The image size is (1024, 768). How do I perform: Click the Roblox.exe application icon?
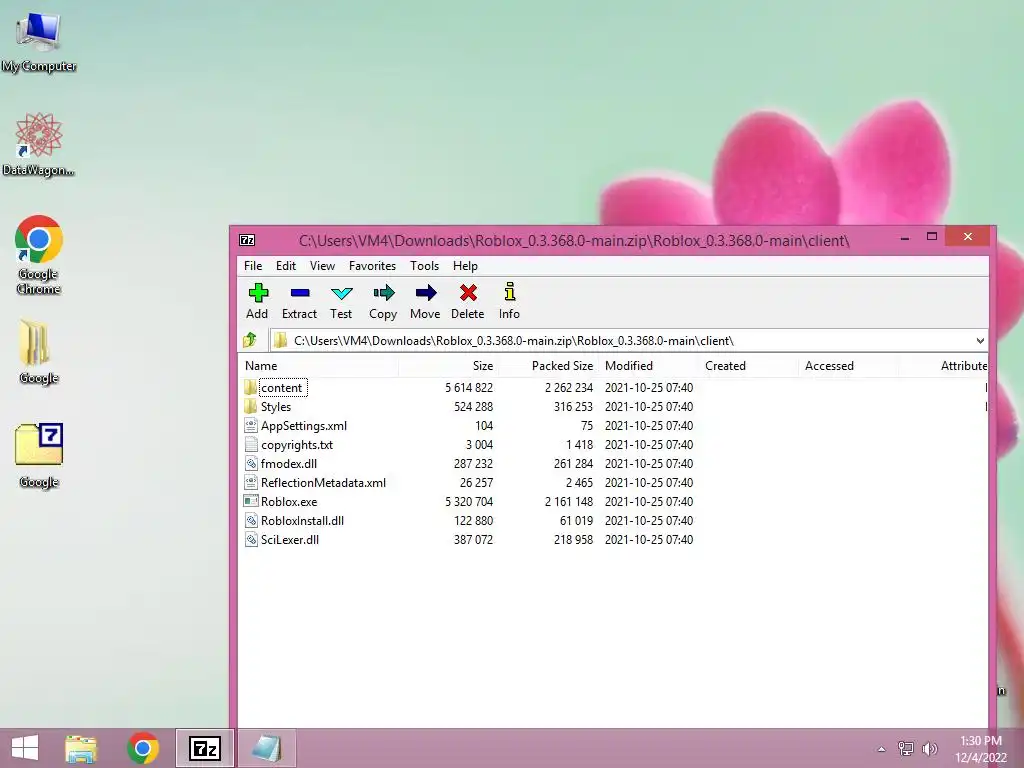[250, 501]
